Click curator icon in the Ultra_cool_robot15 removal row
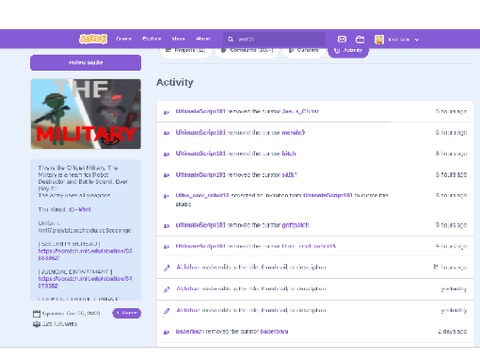This screenshot has width=480, height=360. tap(166, 247)
